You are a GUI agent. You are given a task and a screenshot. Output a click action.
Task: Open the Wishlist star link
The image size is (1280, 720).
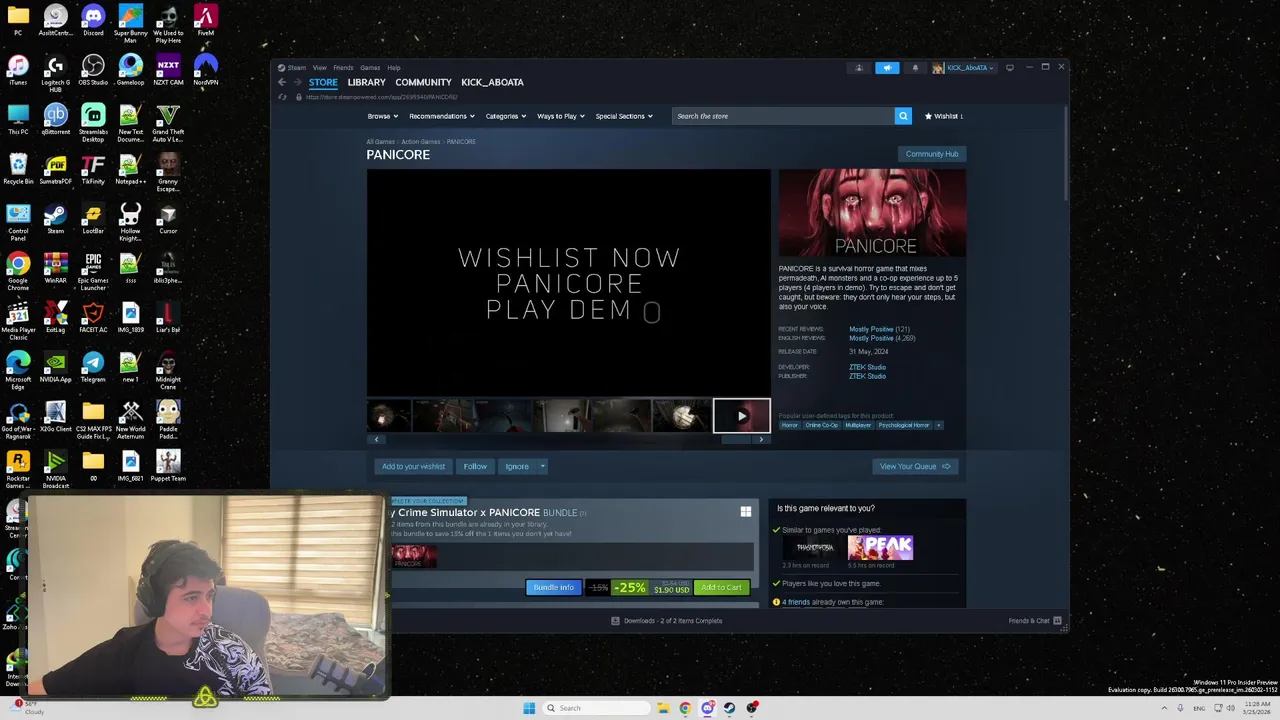coord(944,116)
